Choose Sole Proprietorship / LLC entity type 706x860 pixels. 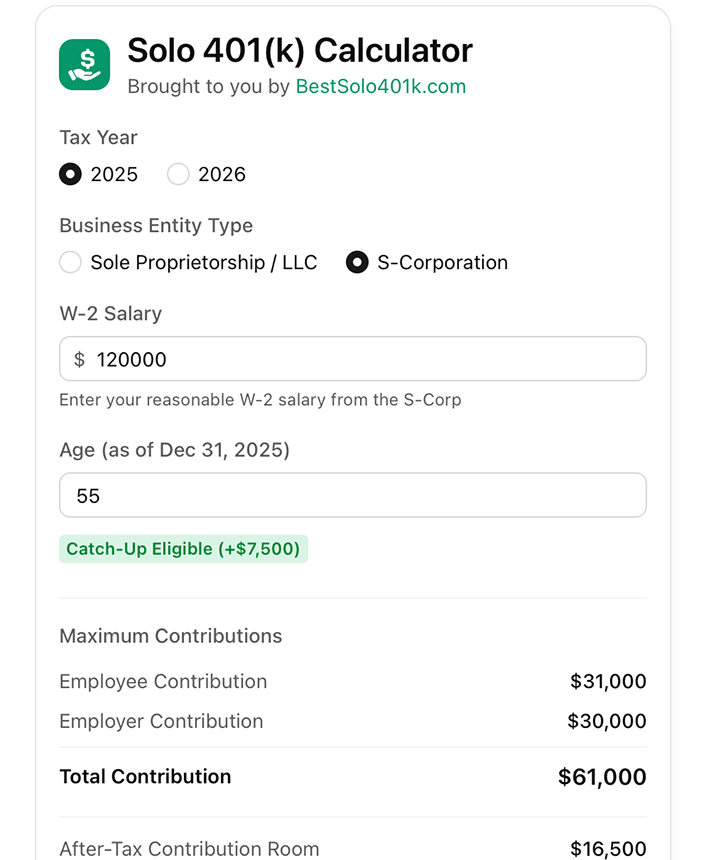click(70, 262)
